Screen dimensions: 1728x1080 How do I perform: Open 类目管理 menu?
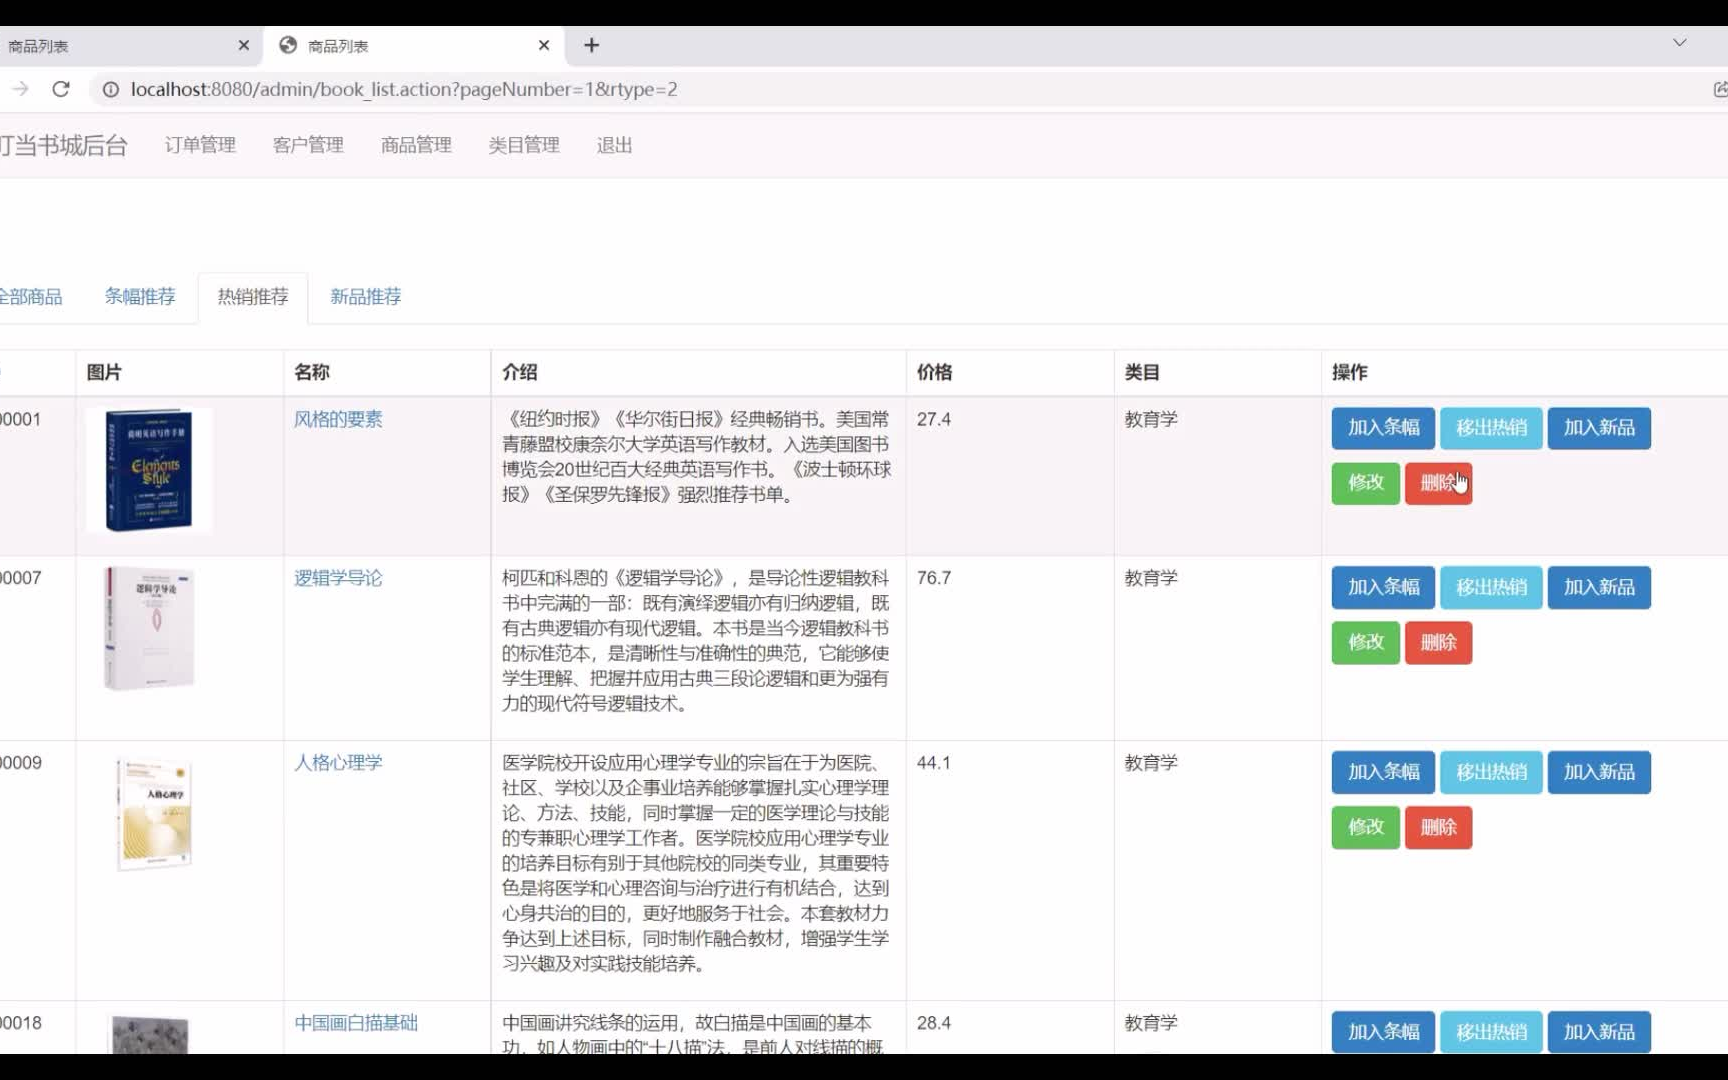[524, 145]
